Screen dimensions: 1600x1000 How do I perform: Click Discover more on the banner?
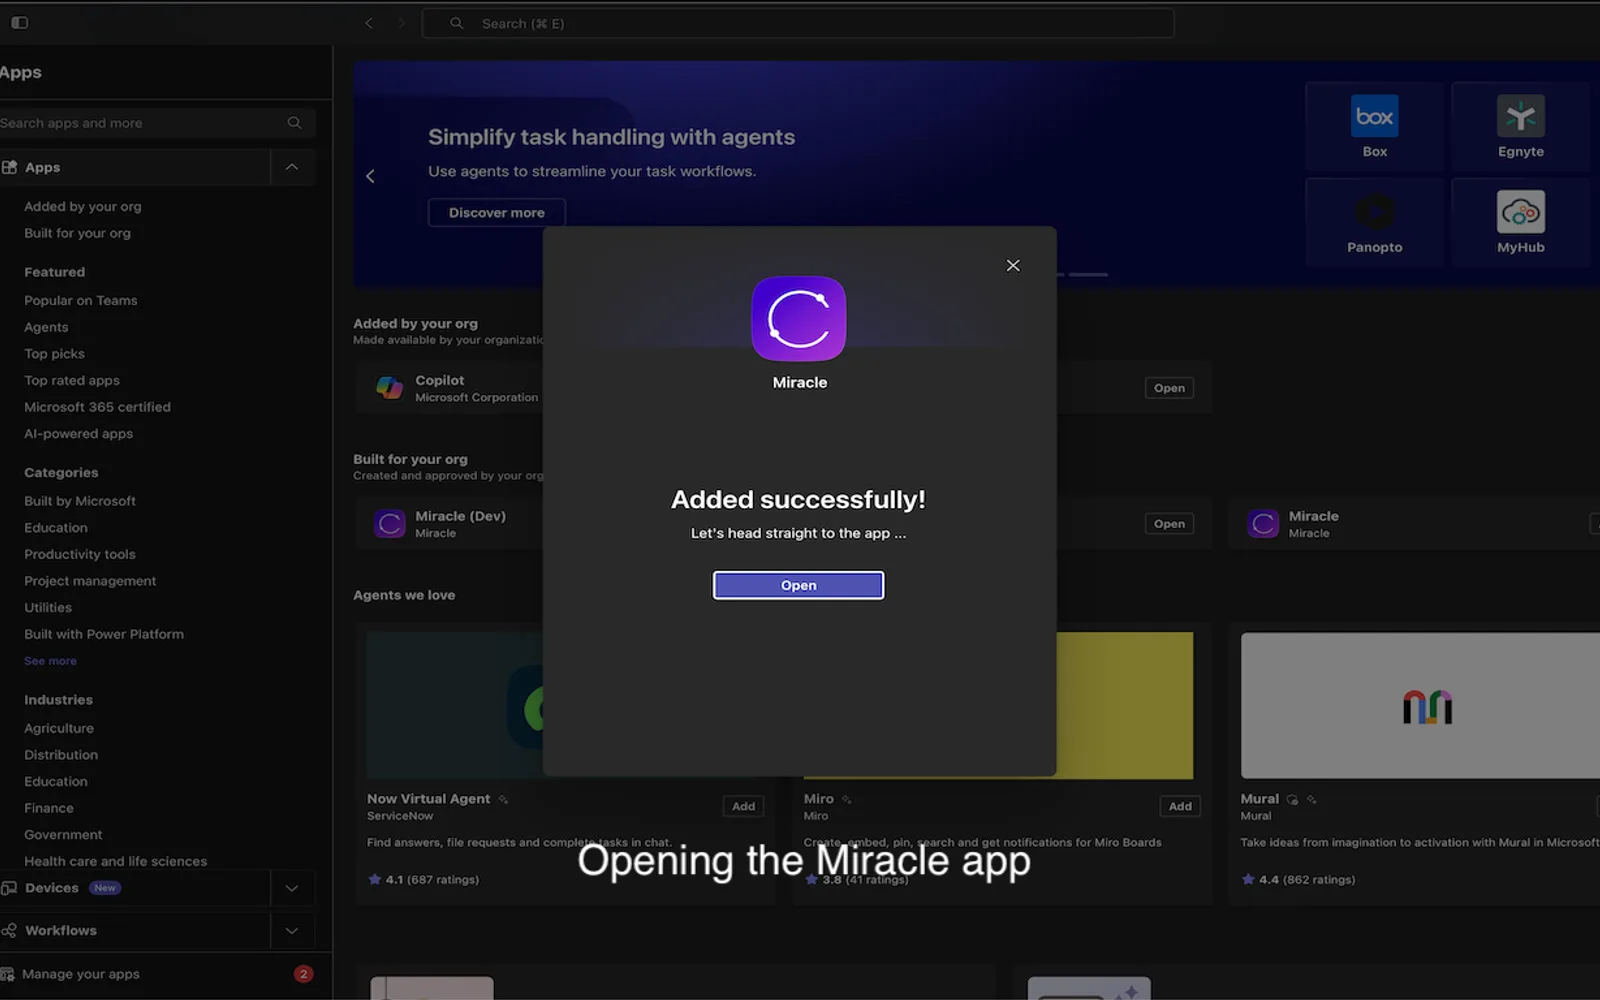pos(497,212)
